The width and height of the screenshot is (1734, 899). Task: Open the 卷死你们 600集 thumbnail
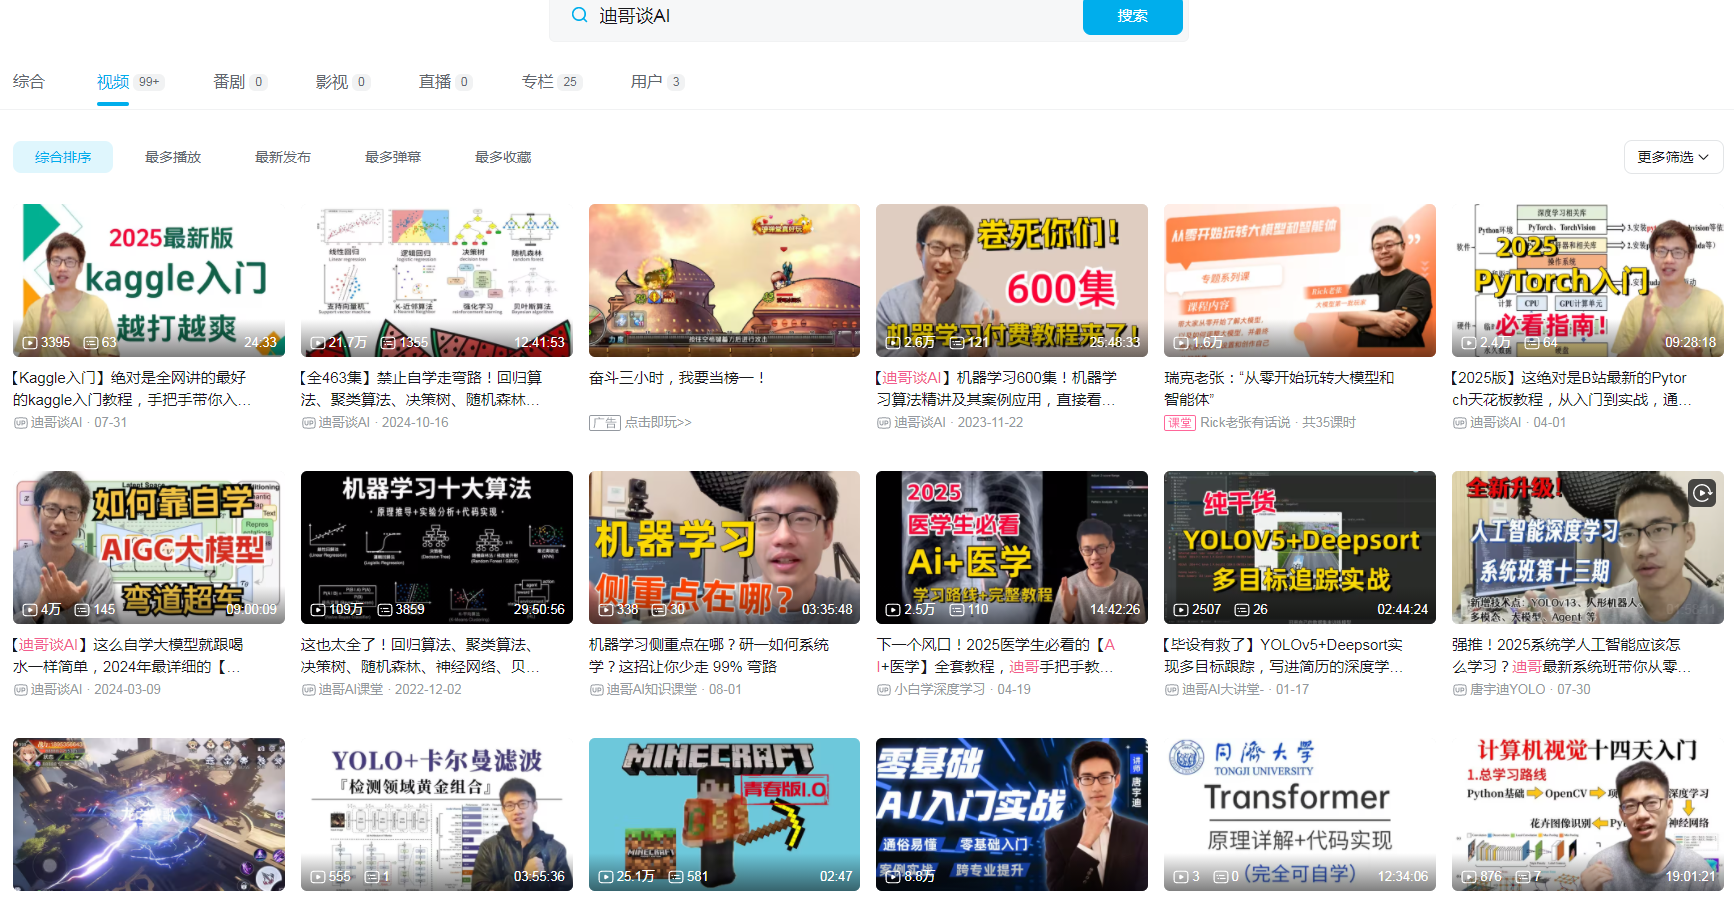click(x=1012, y=280)
